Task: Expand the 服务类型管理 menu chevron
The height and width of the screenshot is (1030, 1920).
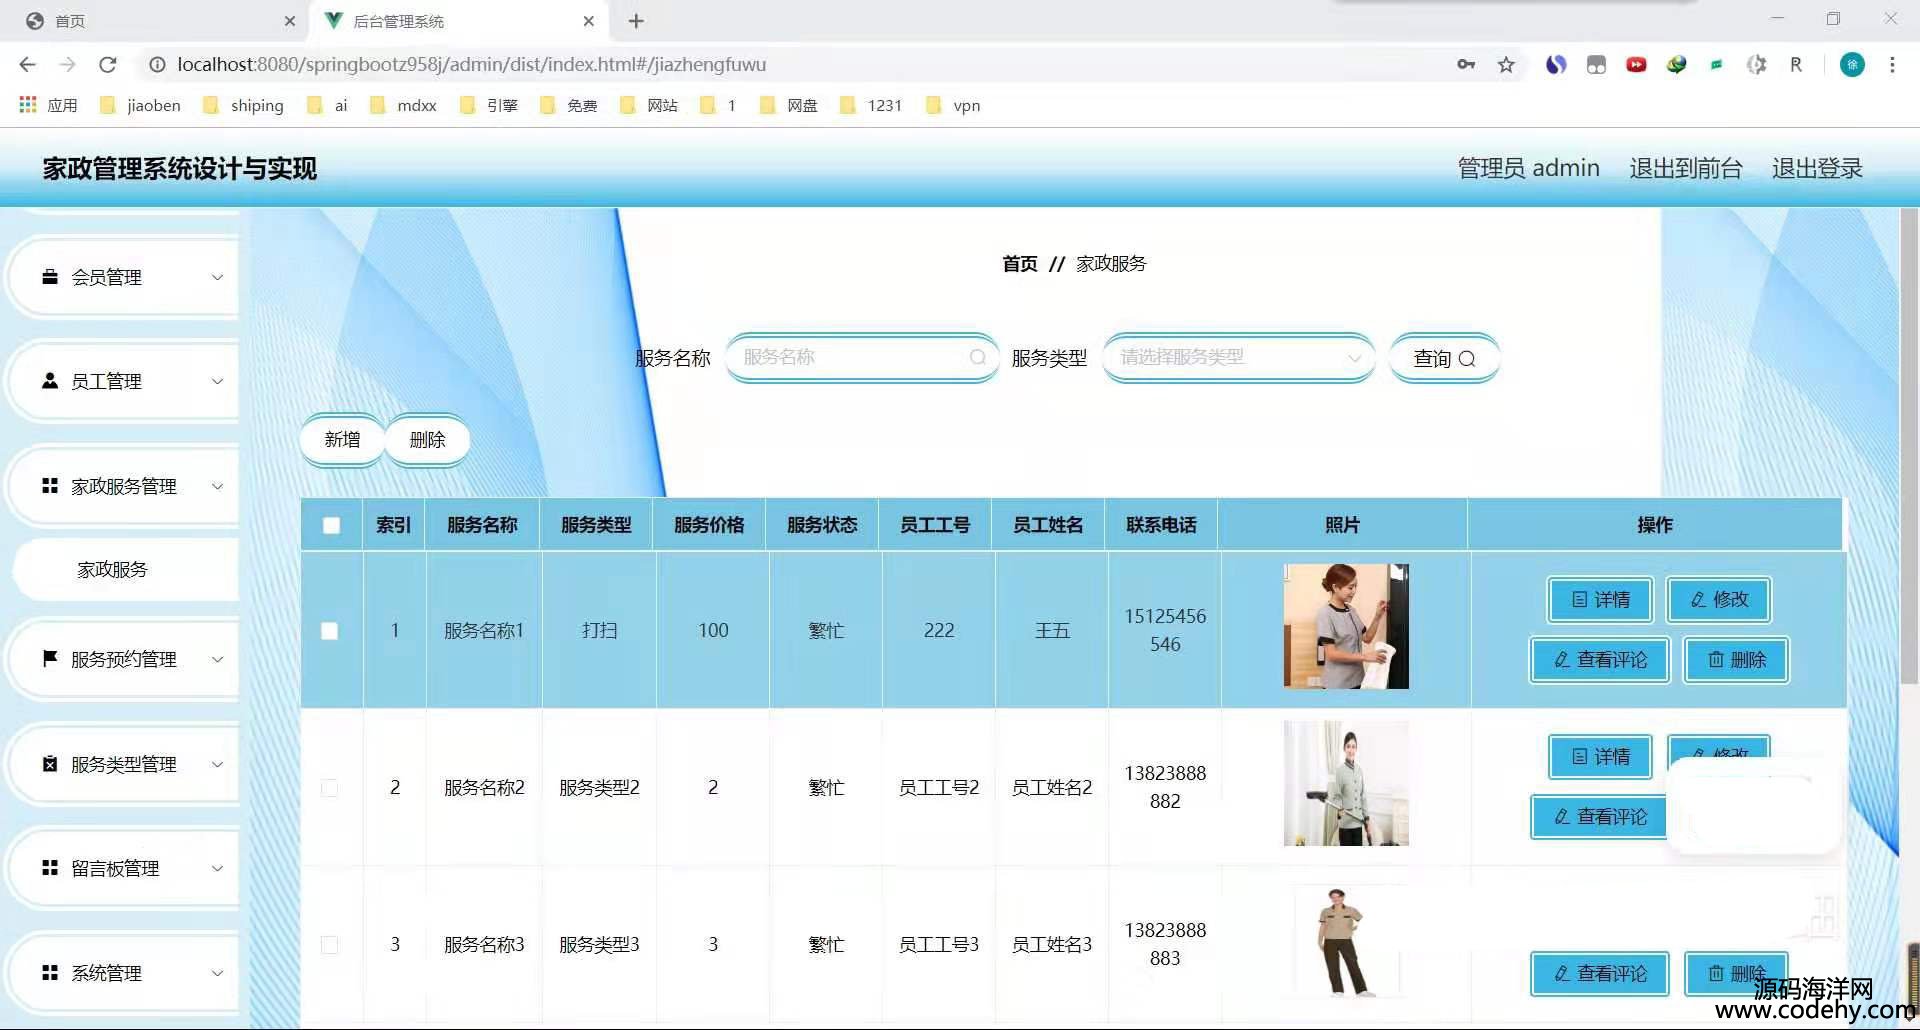Action: (217, 764)
